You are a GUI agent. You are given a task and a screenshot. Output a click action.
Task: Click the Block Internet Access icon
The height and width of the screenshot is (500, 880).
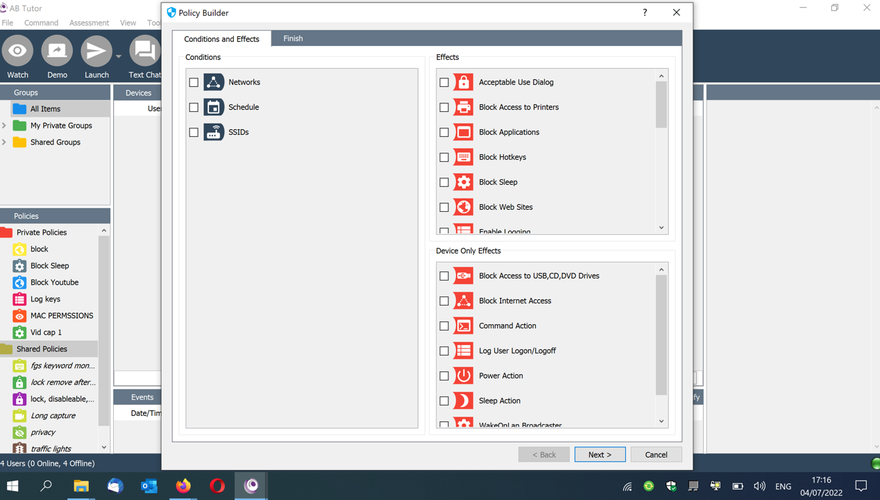click(464, 301)
